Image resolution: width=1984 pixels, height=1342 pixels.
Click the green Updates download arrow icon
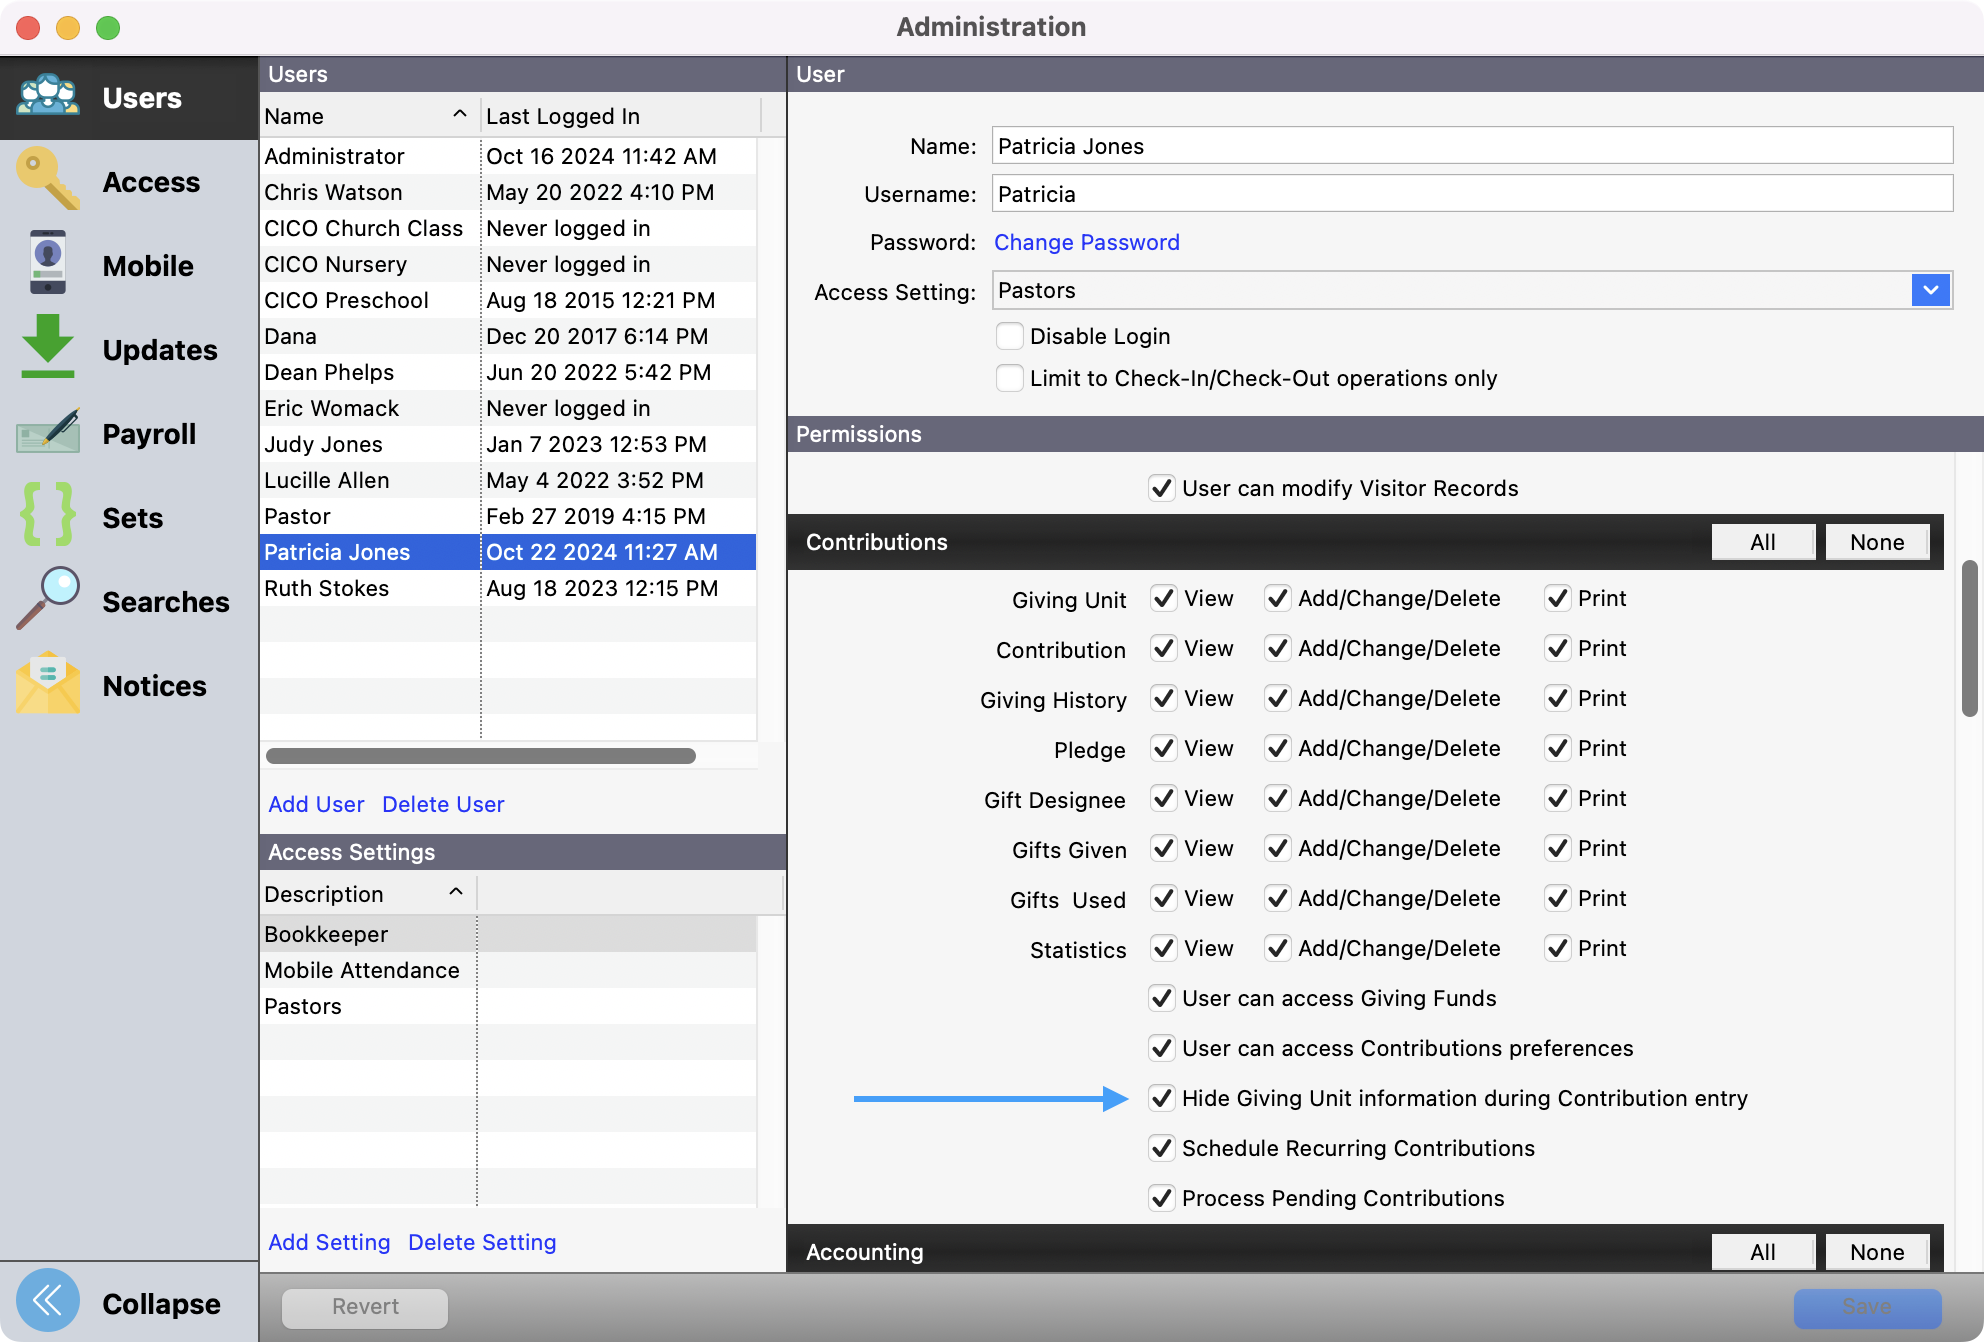tap(47, 347)
